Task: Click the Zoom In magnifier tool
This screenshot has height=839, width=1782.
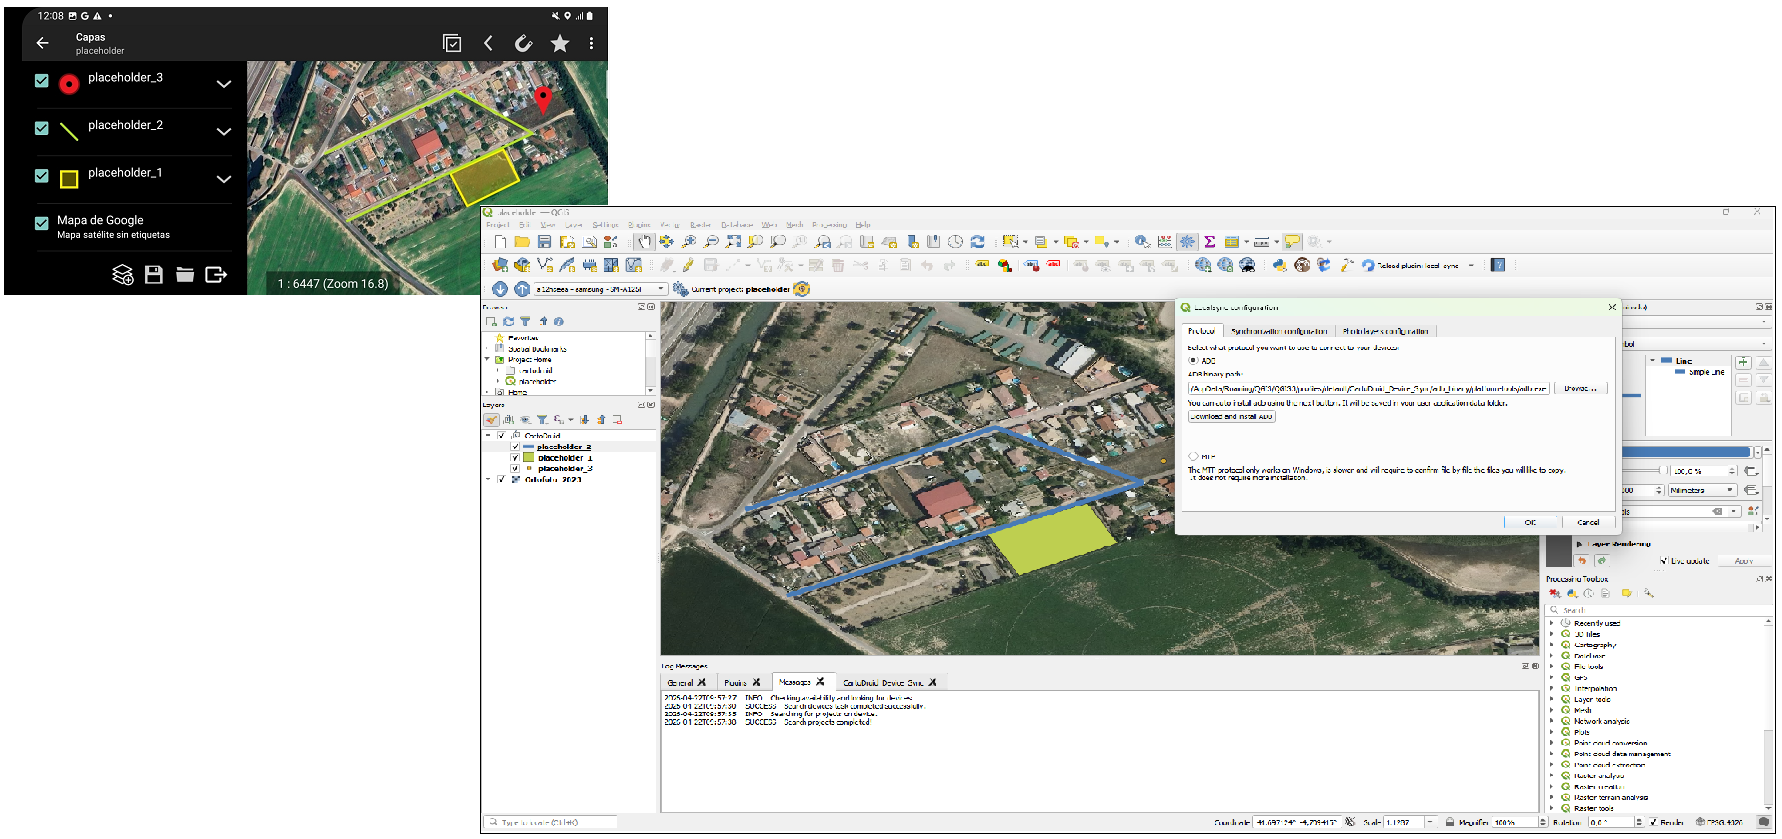Action: [689, 242]
